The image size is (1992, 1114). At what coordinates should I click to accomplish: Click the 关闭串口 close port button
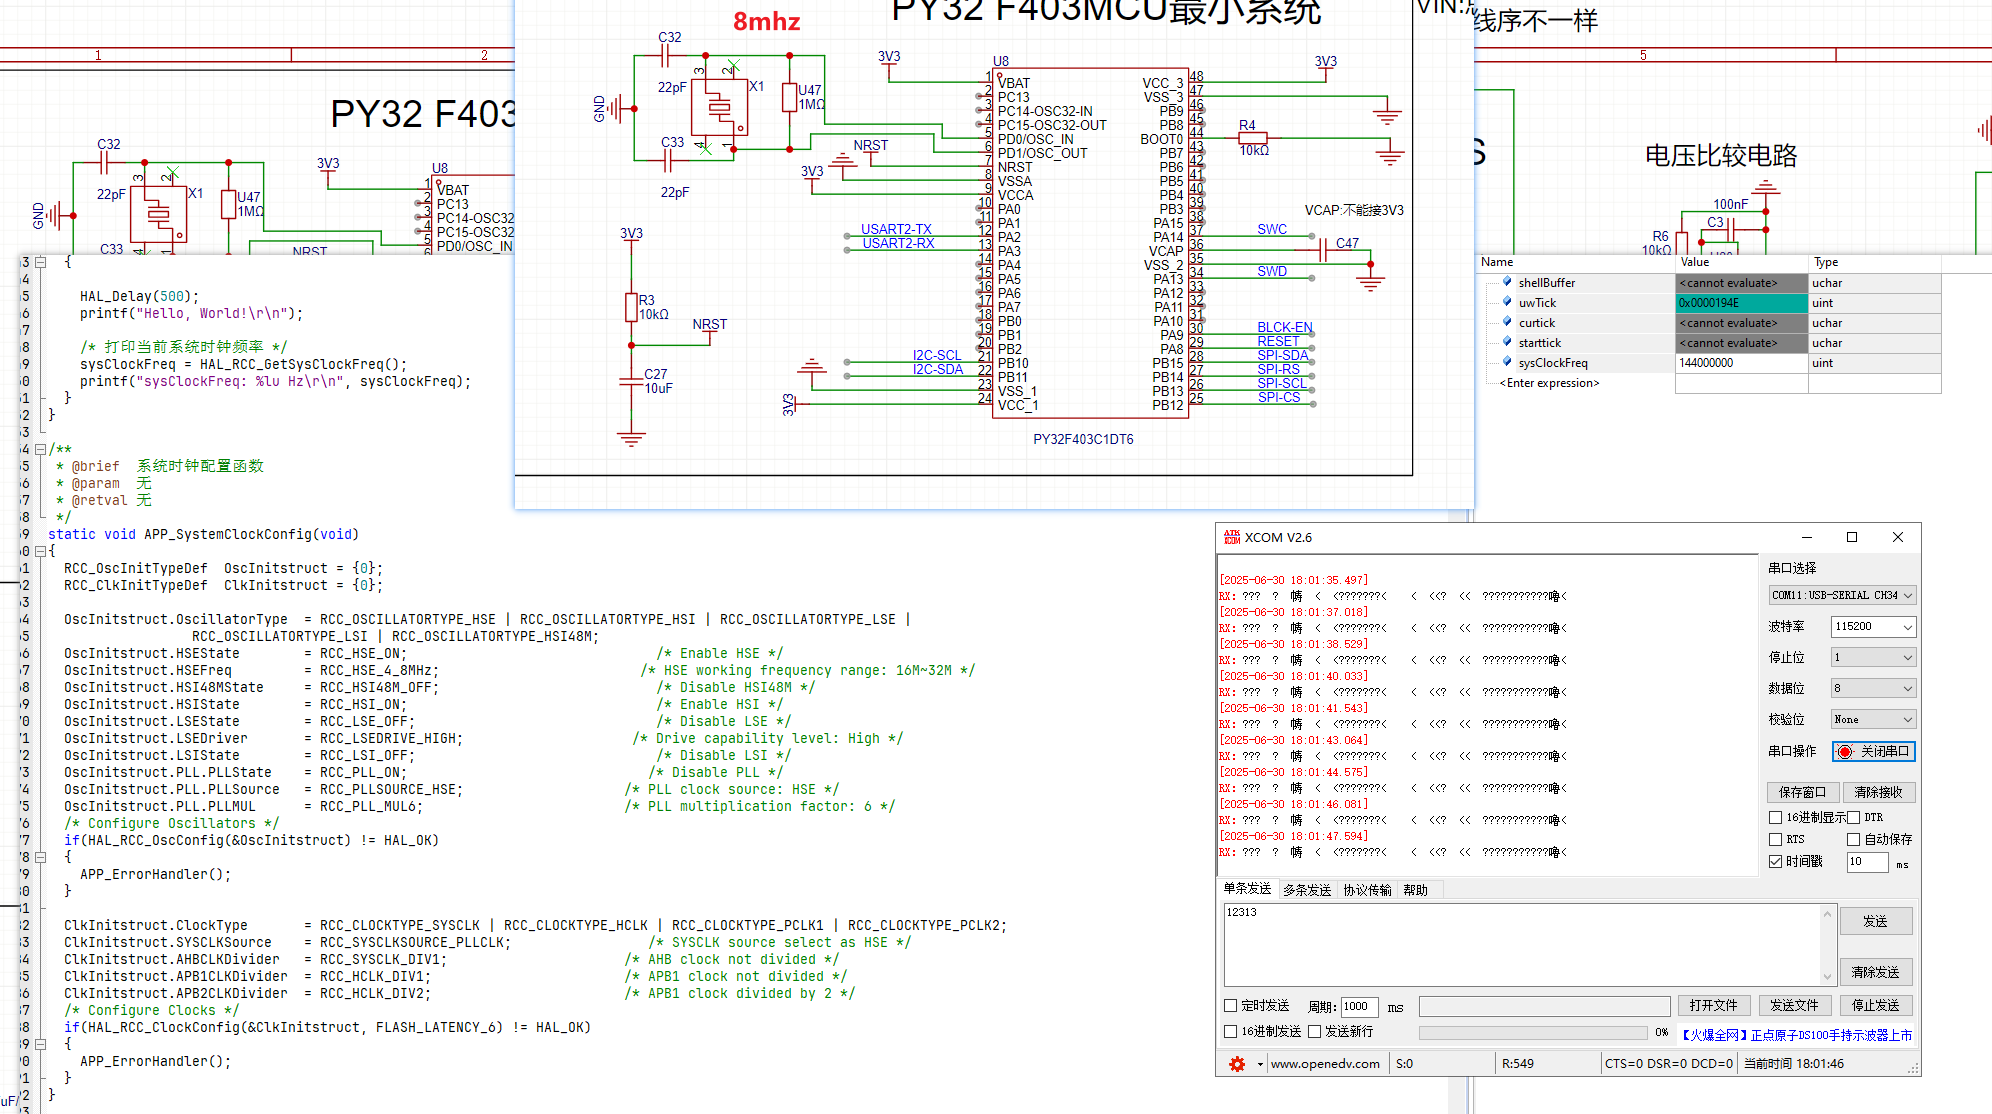tap(1874, 751)
